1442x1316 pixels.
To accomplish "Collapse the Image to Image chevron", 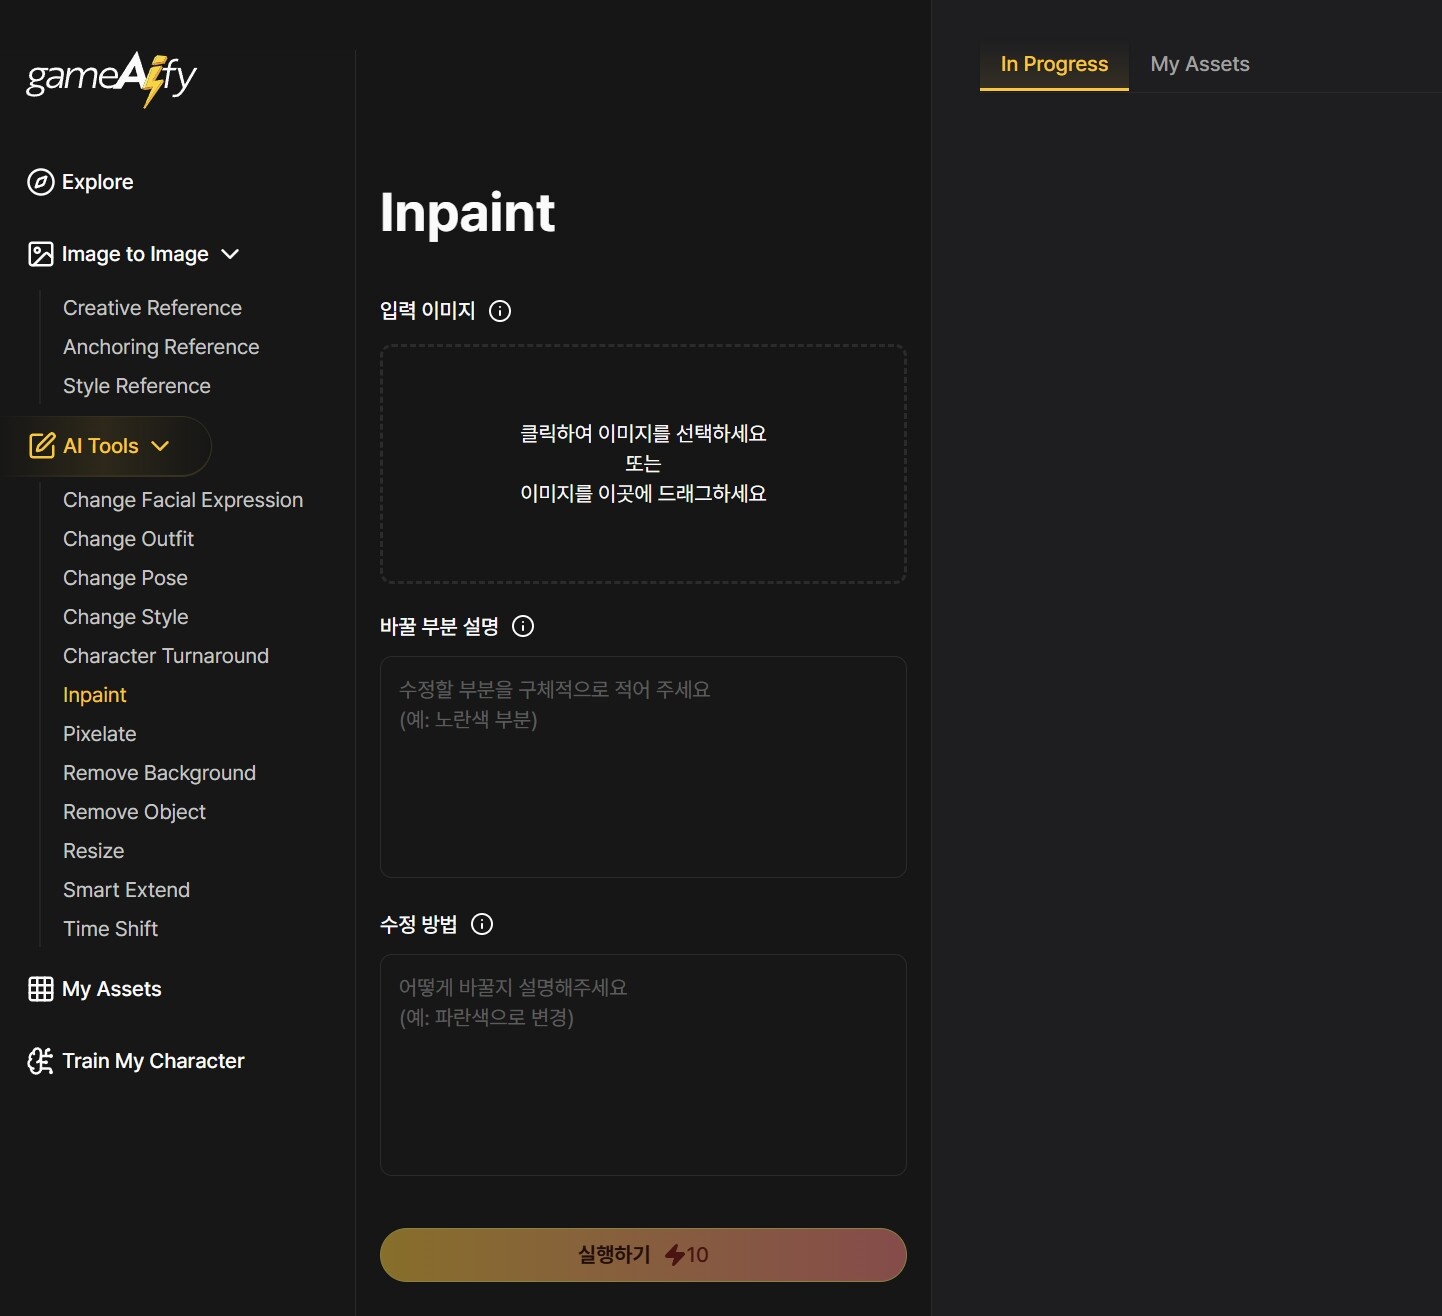I will 230,254.
